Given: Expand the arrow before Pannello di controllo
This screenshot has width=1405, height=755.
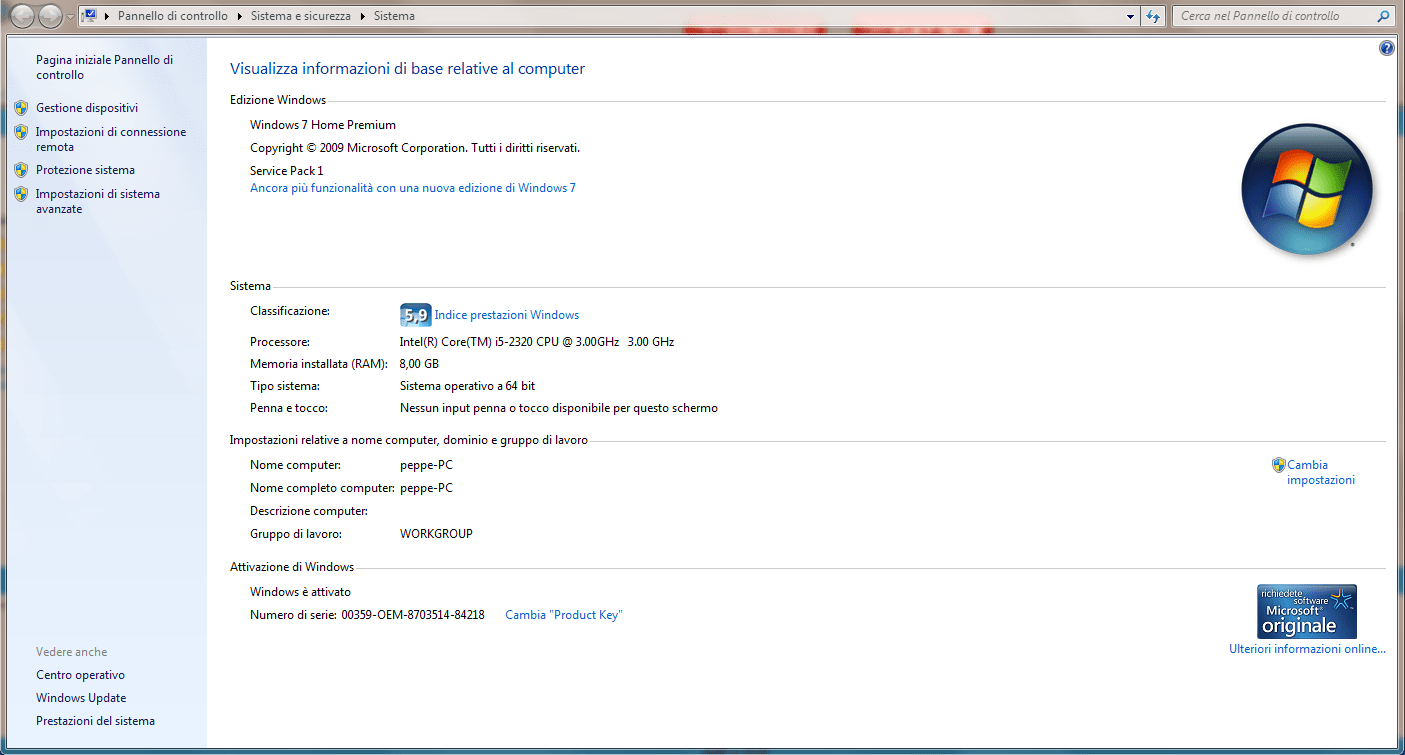Looking at the screenshot, I should (x=107, y=16).
